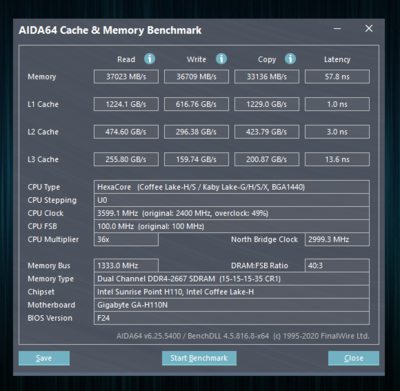Click the Copy column header text
Viewport: 400px width, 391px height.
(267, 59)
